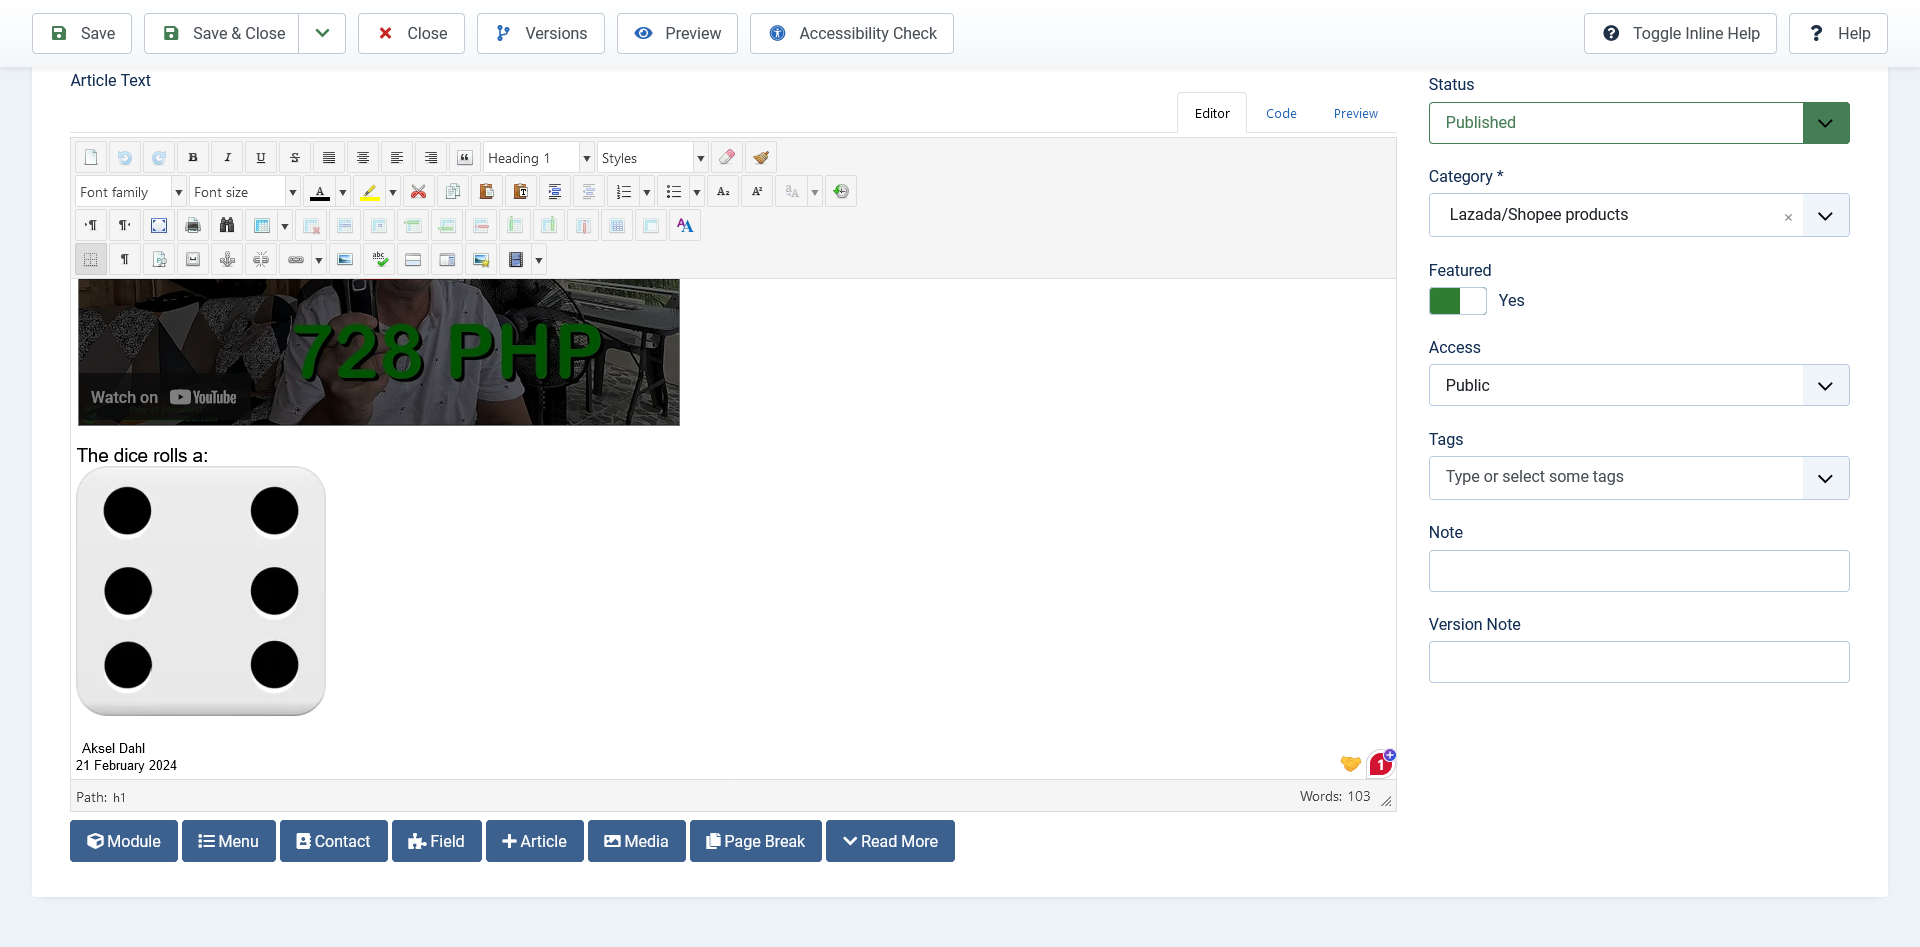The image size is (1920, 947).
Task: Select the Editor tab
Action: [1212, 113]
